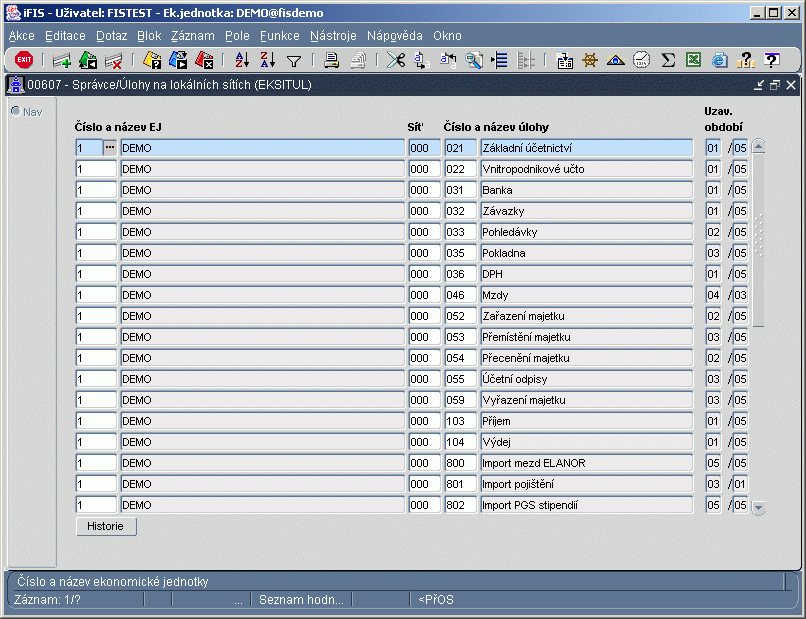806x619 pixels.
Task: Click the duplicate record icon with green arrow
Action: click(88, 61)
